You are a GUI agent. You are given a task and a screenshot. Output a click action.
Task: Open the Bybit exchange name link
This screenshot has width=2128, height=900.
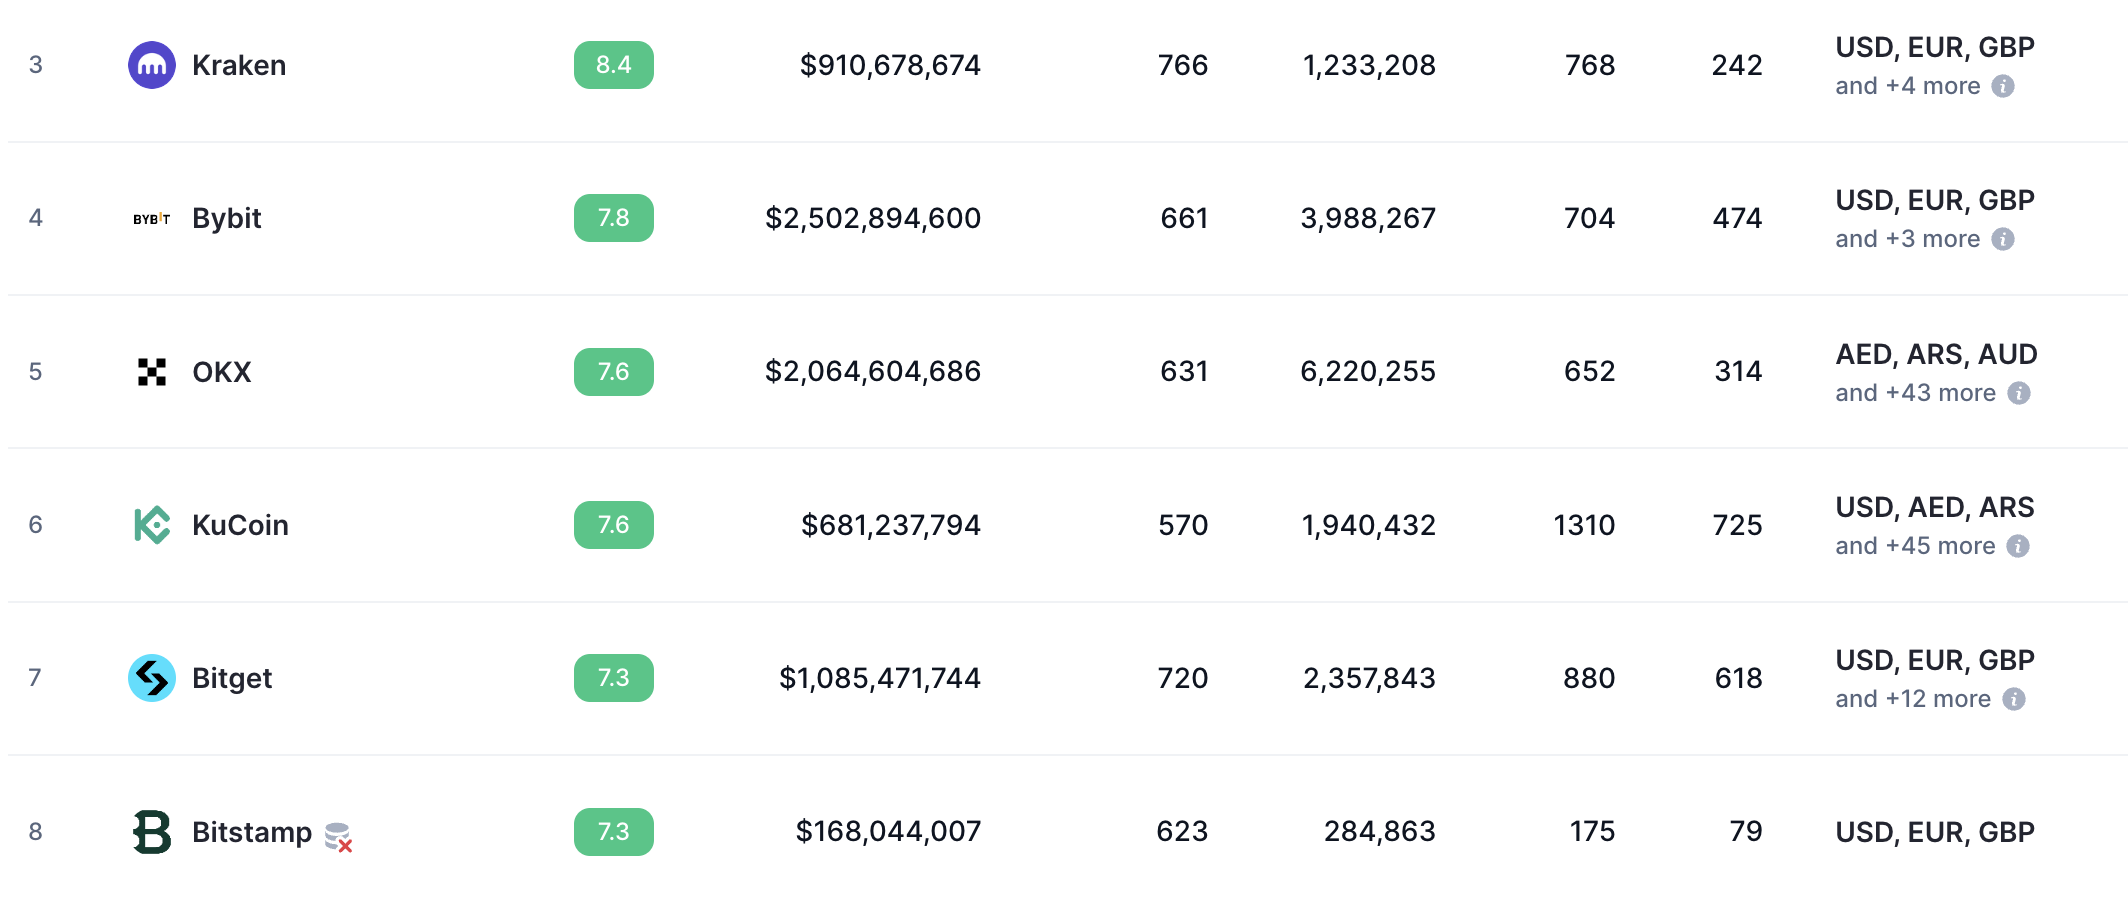[x=227, y=218]
